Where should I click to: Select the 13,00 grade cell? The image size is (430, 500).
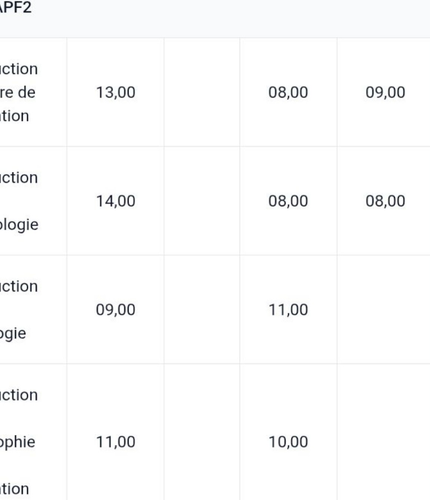point(115,92)
